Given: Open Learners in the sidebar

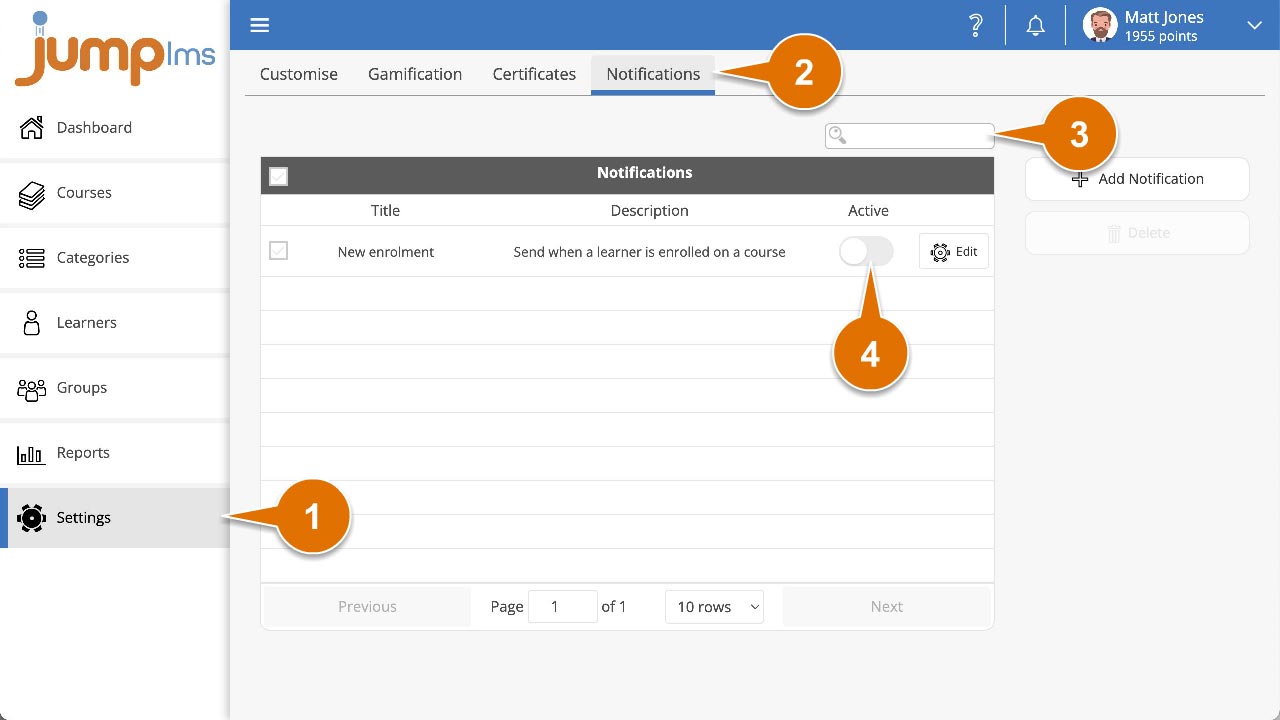Looking at the screenshot, I should pos(115,323).
